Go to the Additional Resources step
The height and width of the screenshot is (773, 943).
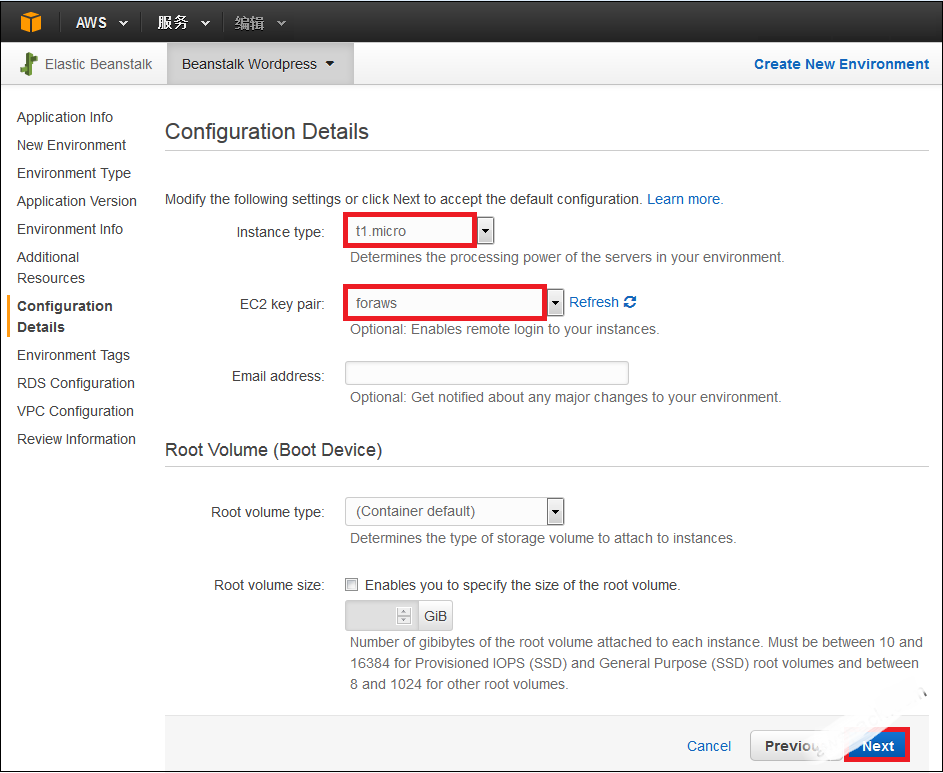[51, 268]
